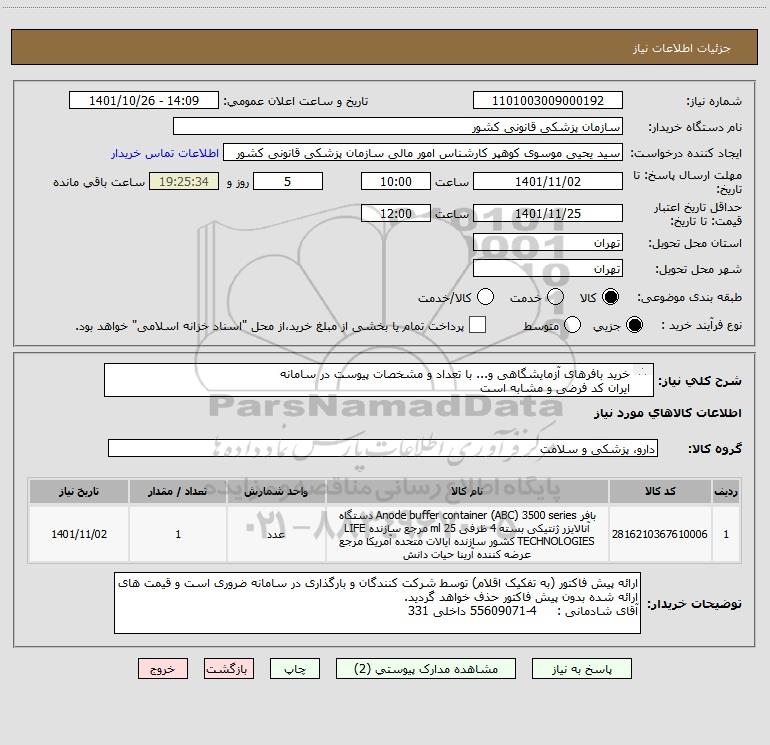Click the سازمان پزشکی قانونی کشور buyer field

[x=398, y=127]
